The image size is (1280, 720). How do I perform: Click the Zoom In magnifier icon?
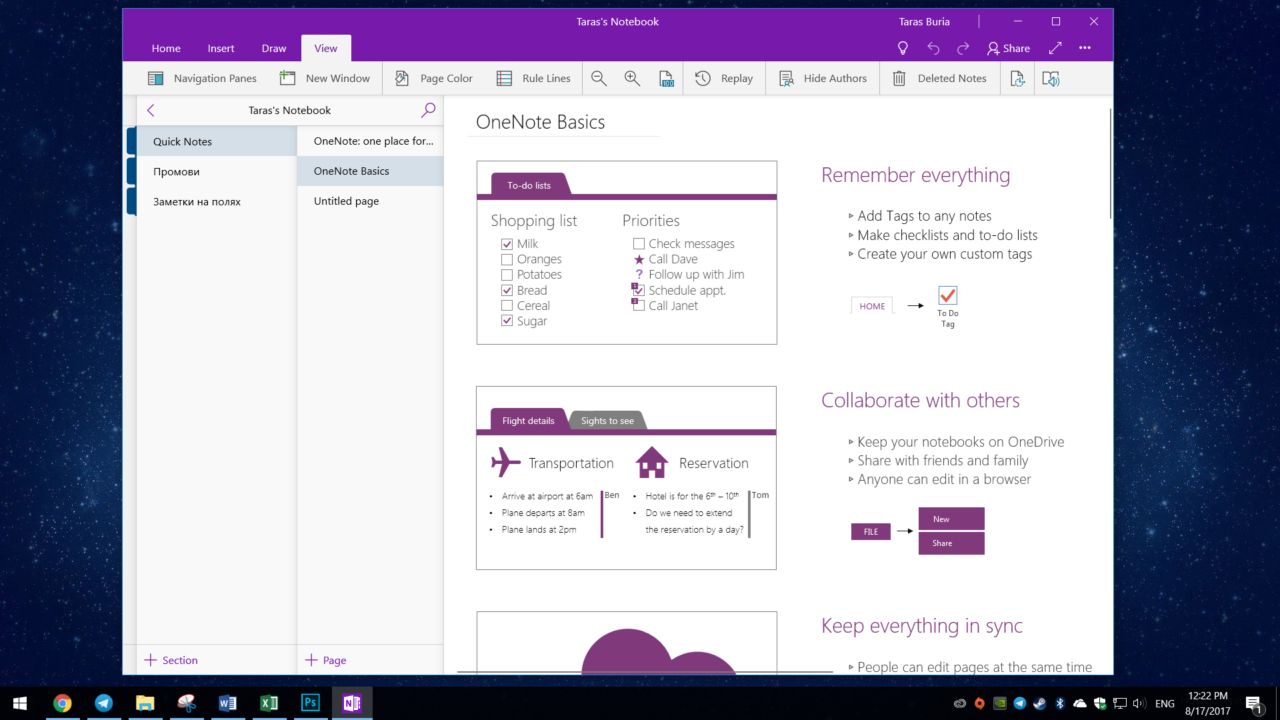(632, 78)
